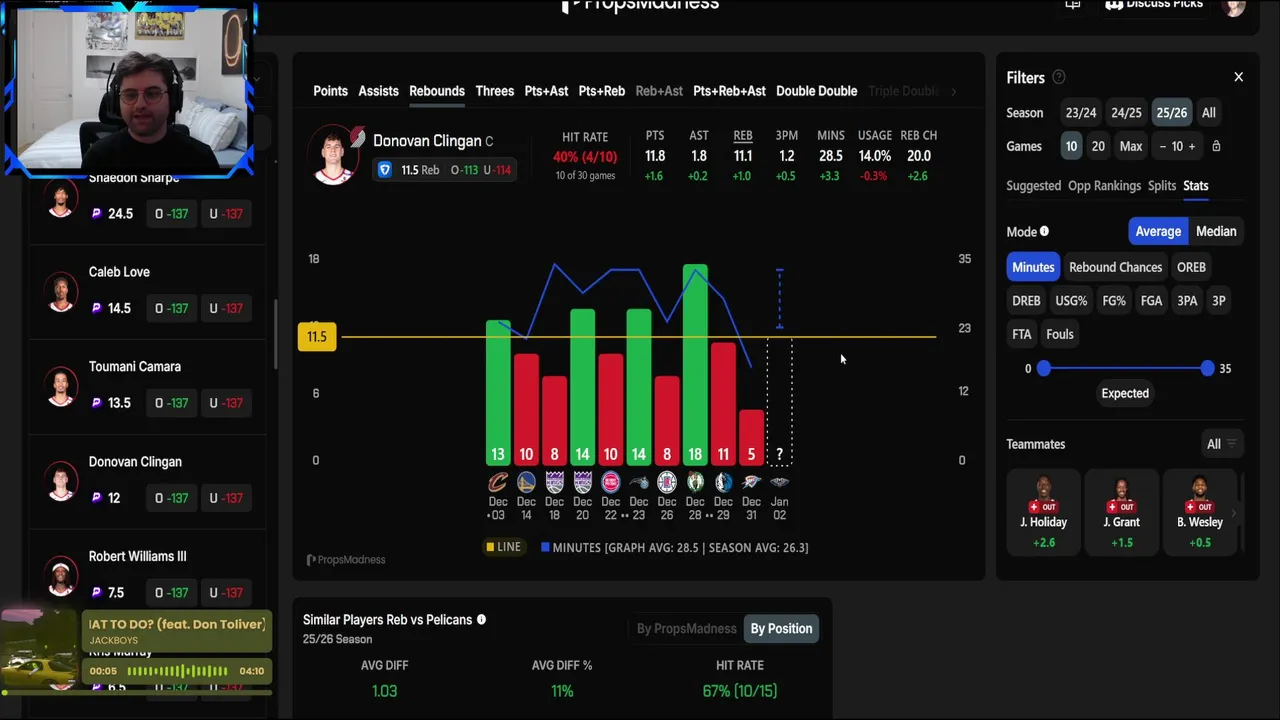Click the Expected button
1280x720 pixels.
tap(1125, 393)
